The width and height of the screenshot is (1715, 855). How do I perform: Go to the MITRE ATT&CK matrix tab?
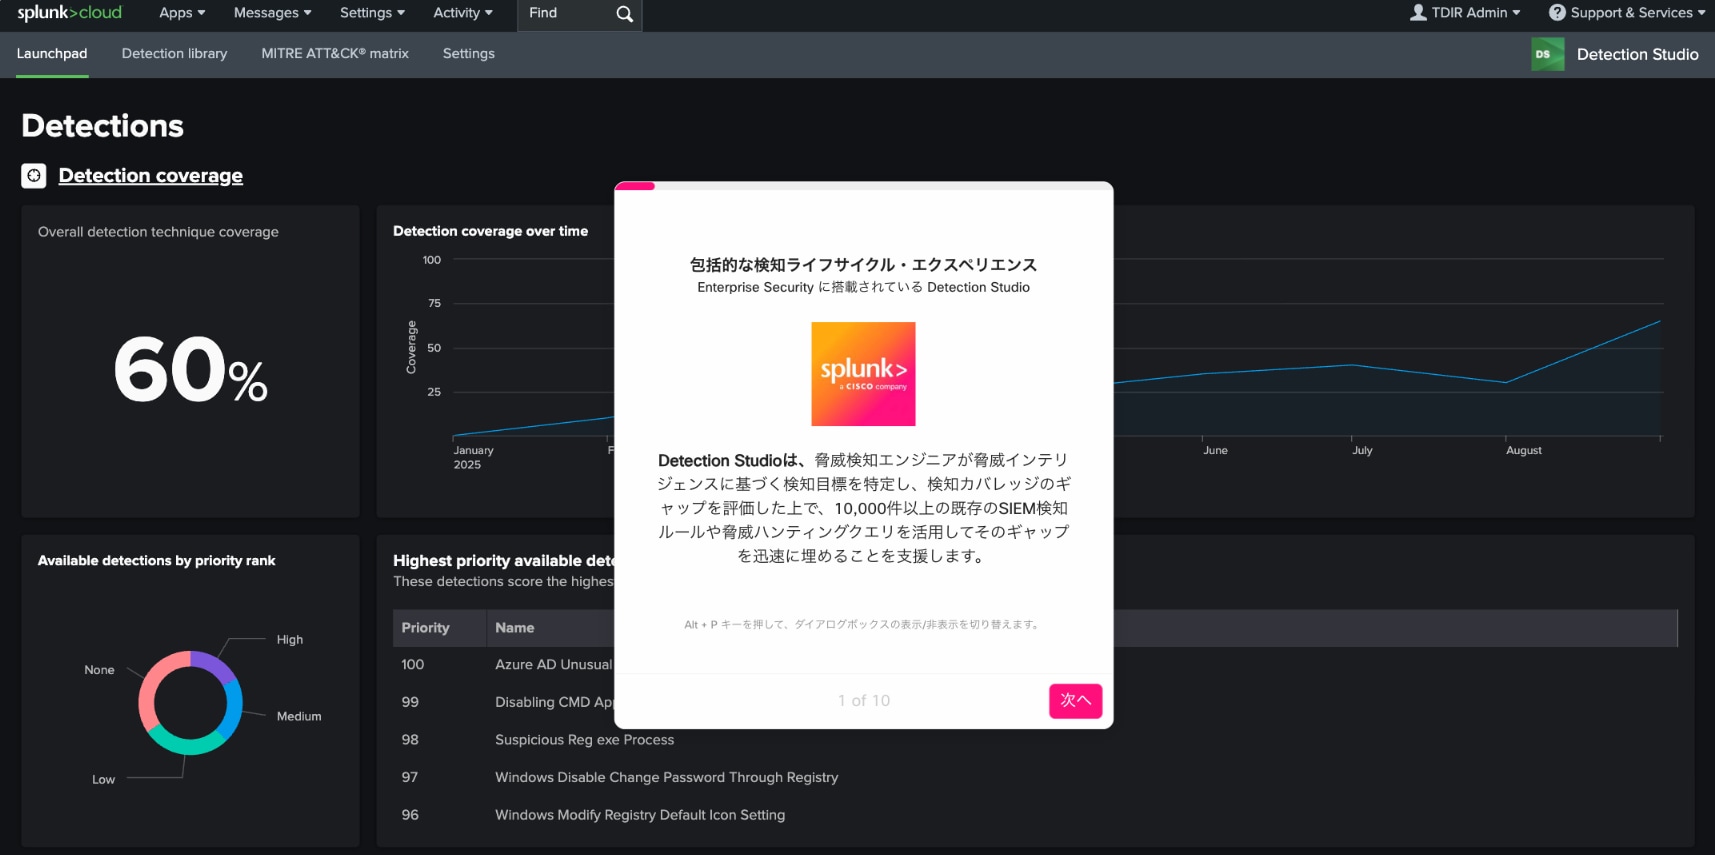335,54
